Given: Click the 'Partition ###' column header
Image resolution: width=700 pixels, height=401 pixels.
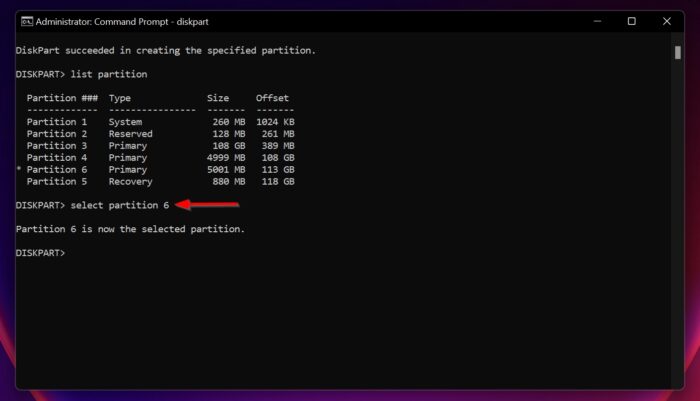Looking at the screenshot, I should click(x=62, y=98).
